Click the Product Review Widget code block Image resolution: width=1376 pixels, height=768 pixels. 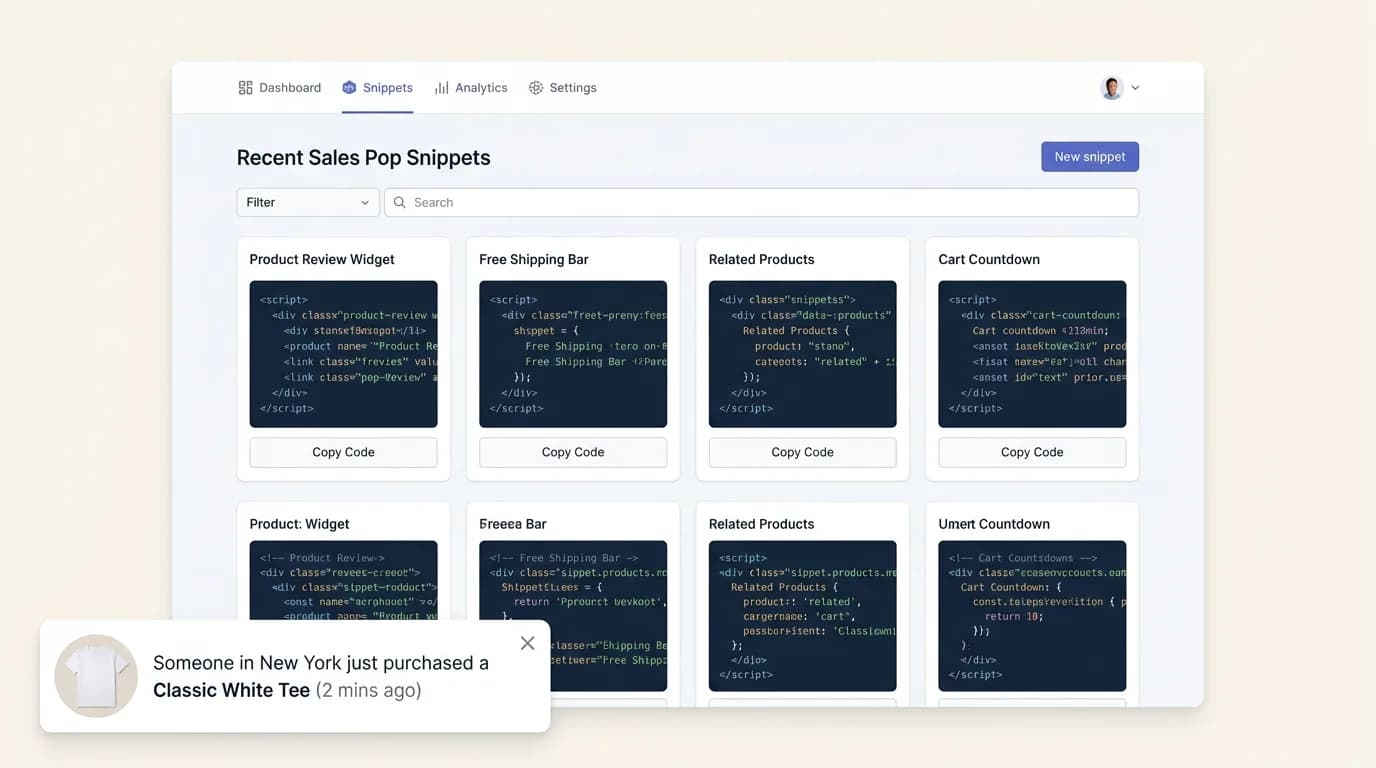pyautogui.click(x=343, y=354)
